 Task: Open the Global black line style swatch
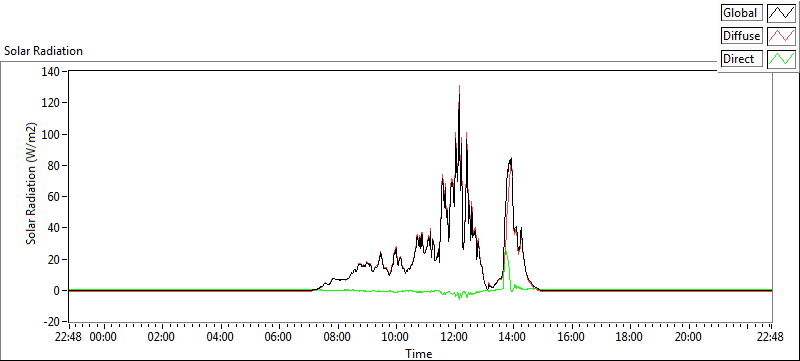(x=782, y=13)
